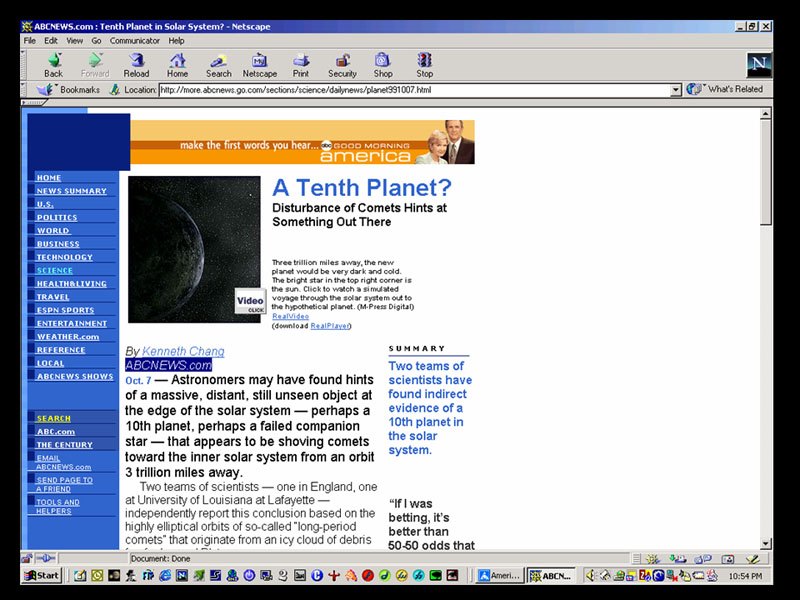Screen dimensions: 800x600
Task: Stop page loading with Stop button
Action: point(424,65)
